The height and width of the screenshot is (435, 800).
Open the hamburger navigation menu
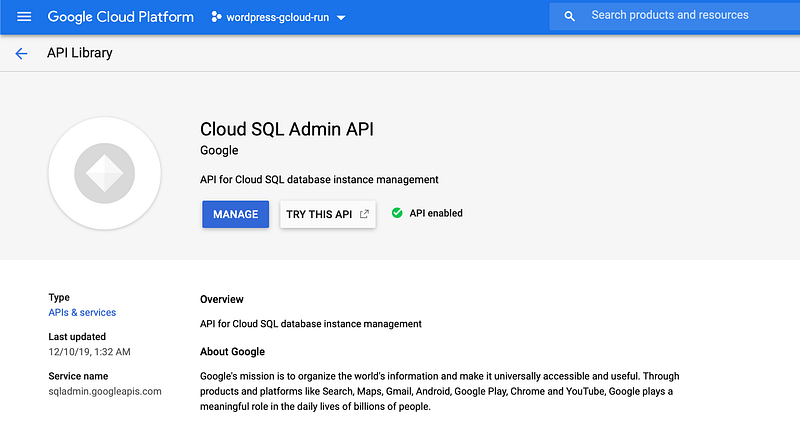point(24,17)
